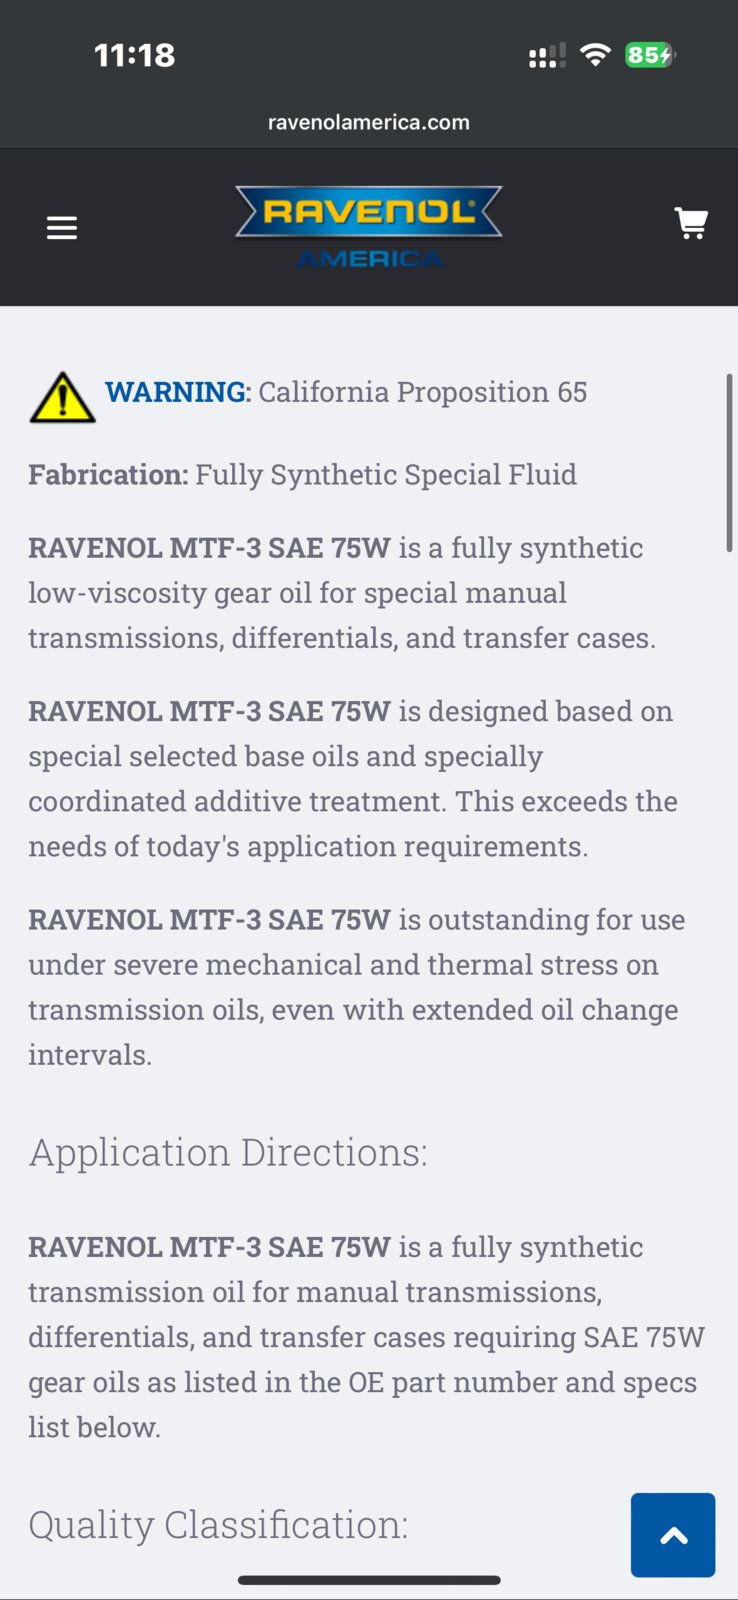
Task: Click the page scrollbar on right edge
Action: (729, 463)
